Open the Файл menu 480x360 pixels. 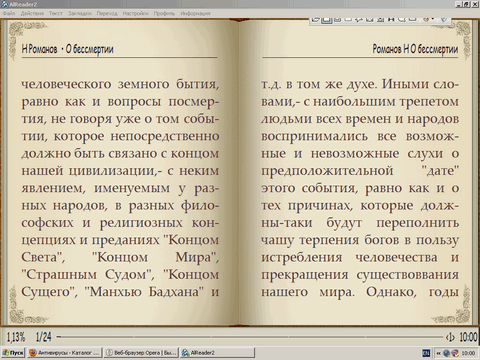point(9,13)
